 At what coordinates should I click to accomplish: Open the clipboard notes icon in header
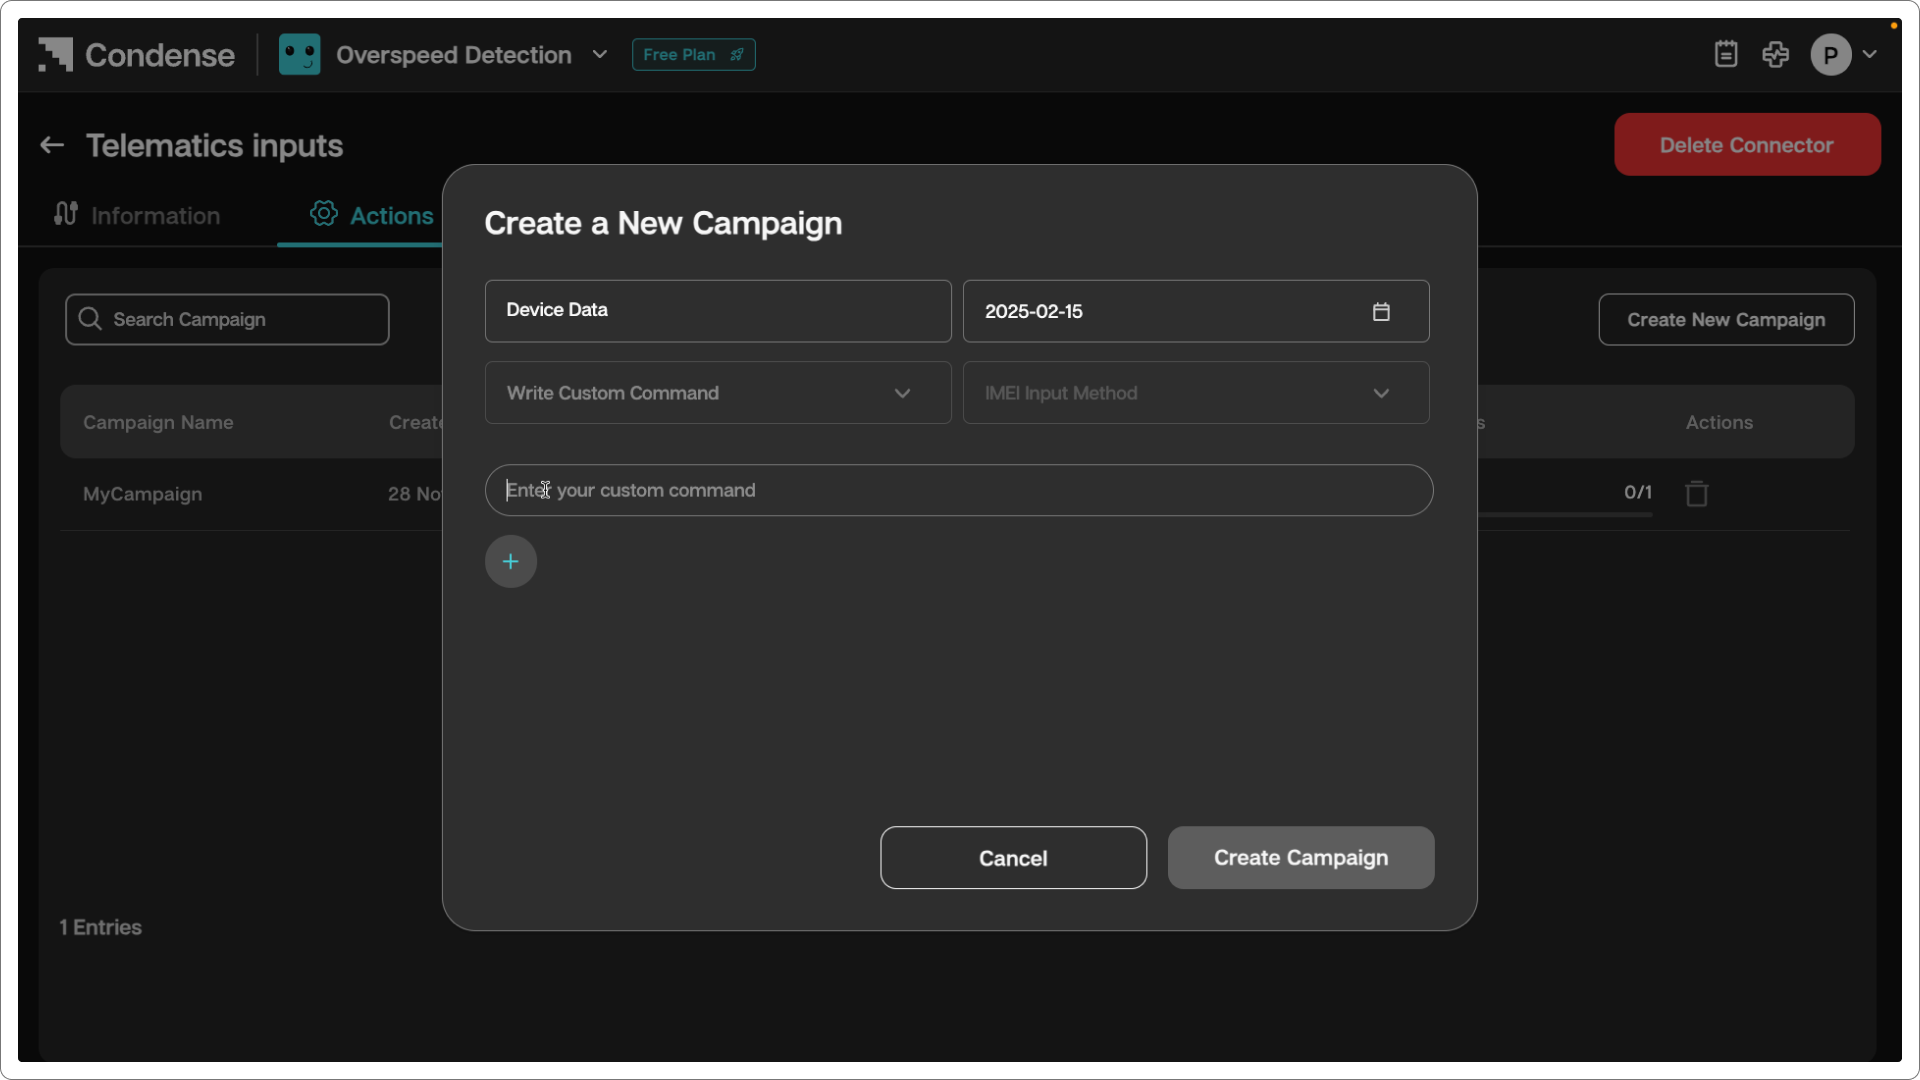pyautogui.click(x=1726, y=54)
